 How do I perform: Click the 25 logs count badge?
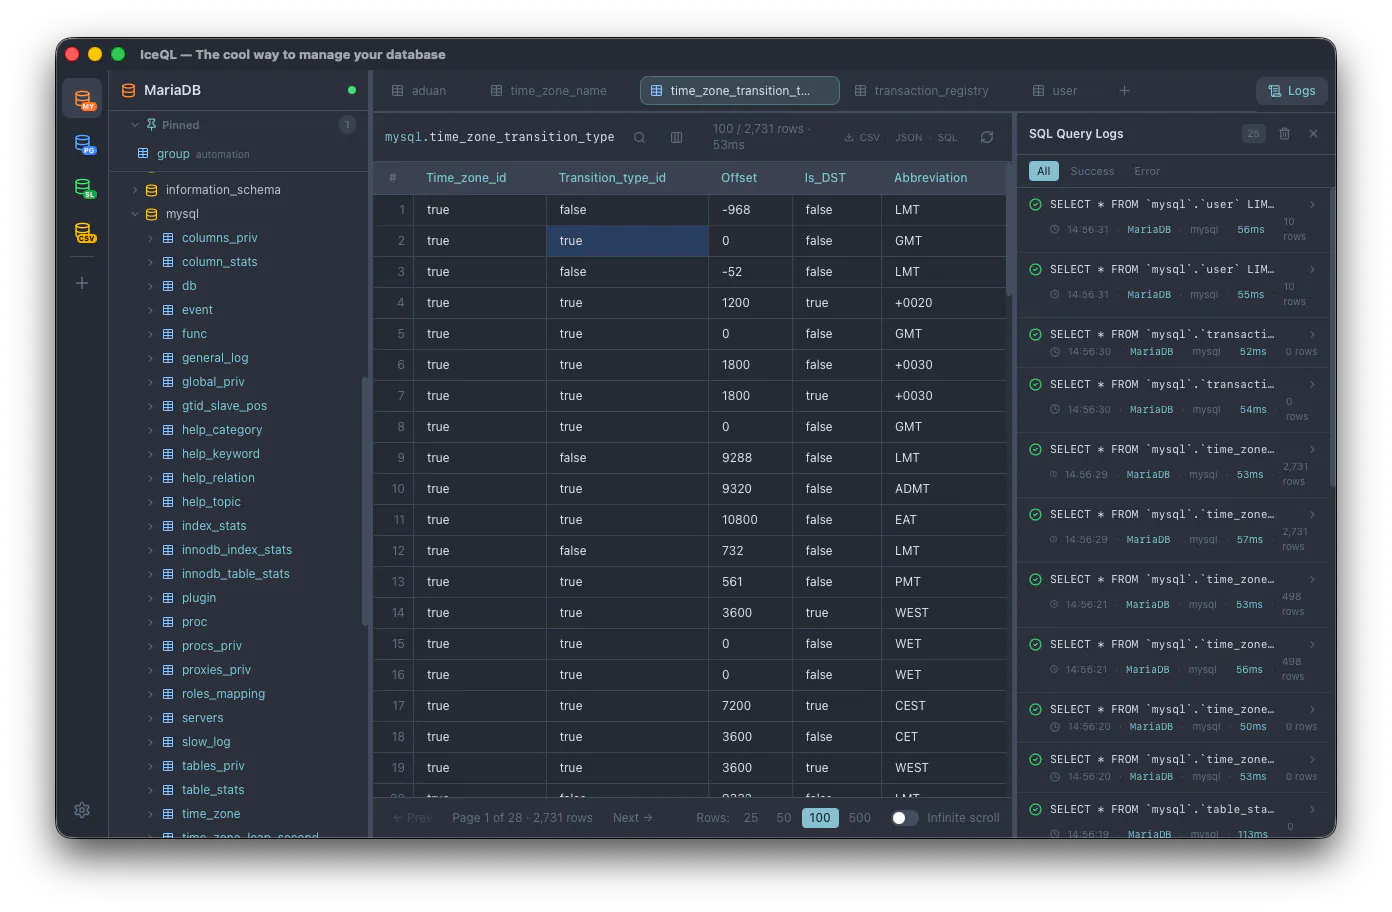pyautogui.click(x=1253, y=133)
